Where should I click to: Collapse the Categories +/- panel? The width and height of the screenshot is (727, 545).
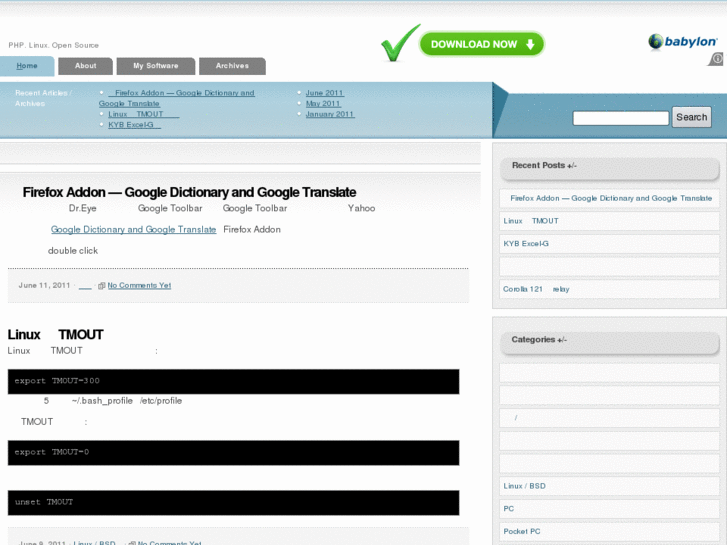click(609, 343)
